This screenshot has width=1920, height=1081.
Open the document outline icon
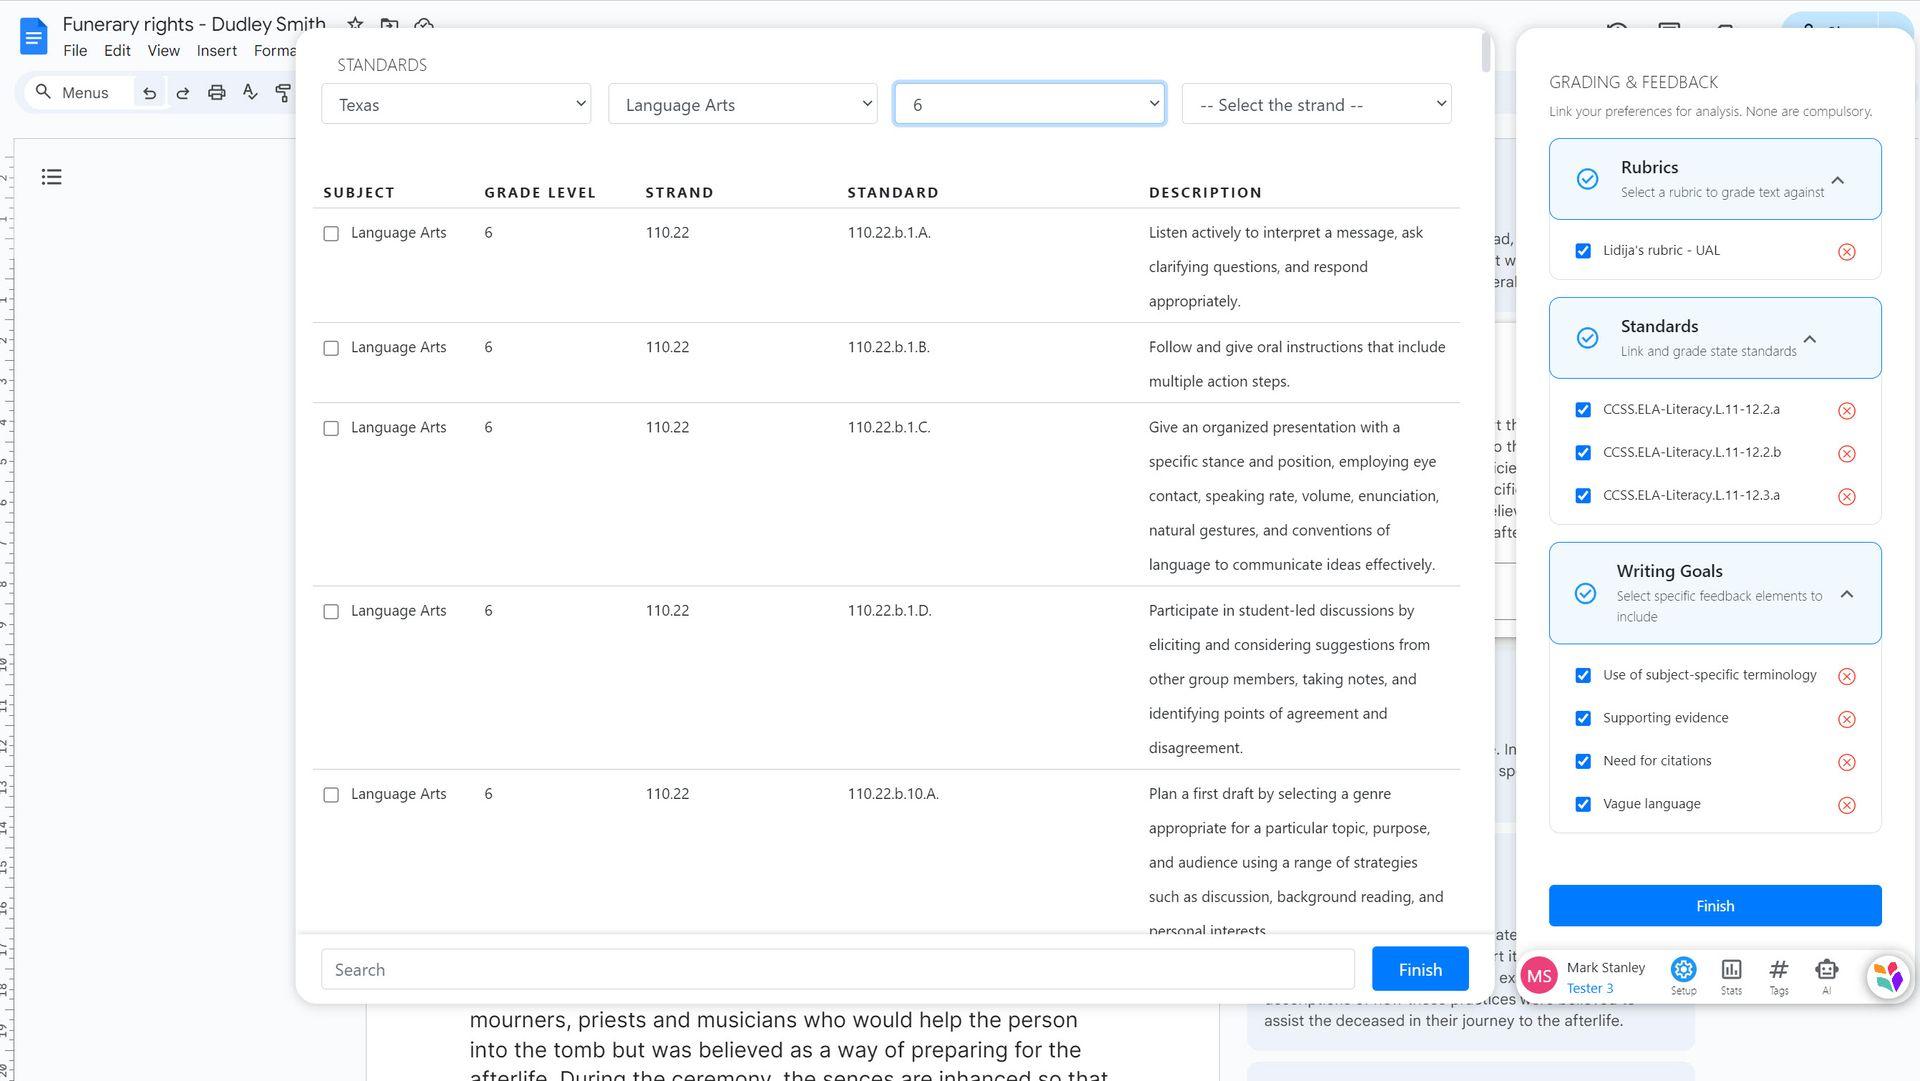(x=51, y=177)
